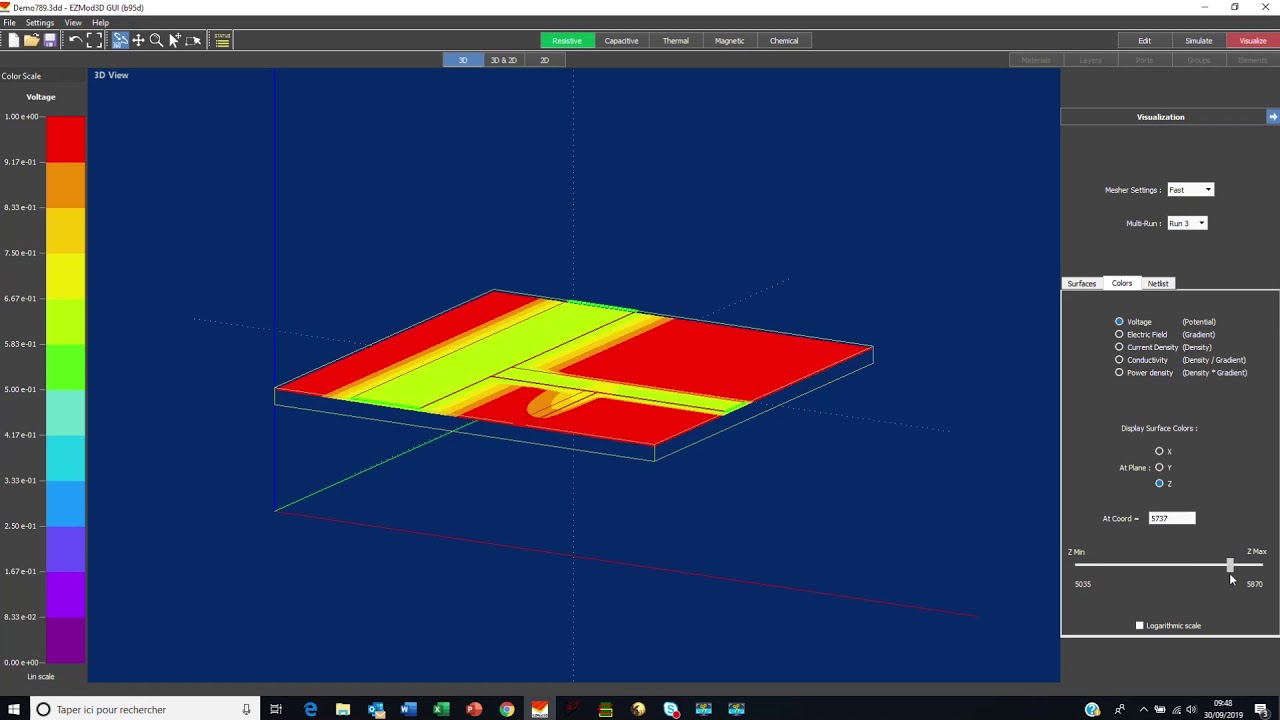
Task: Click the Visualize mode button
Action: click(x=1253, y=41)
